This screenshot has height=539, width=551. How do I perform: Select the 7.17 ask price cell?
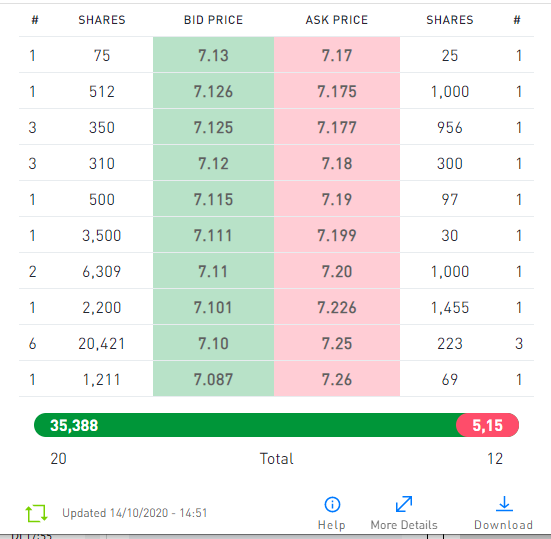coord(337,55)
